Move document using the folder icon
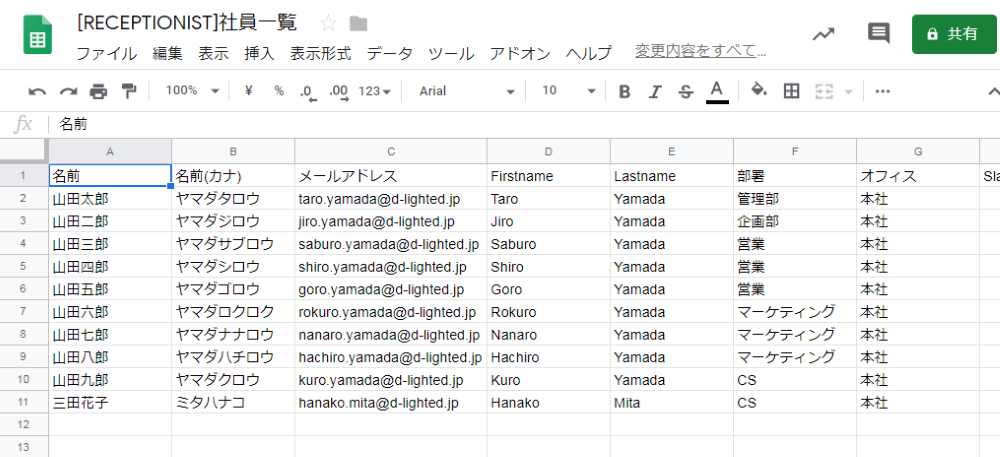The width and height of the screenshot is (1000, 457). click(358, 23)
